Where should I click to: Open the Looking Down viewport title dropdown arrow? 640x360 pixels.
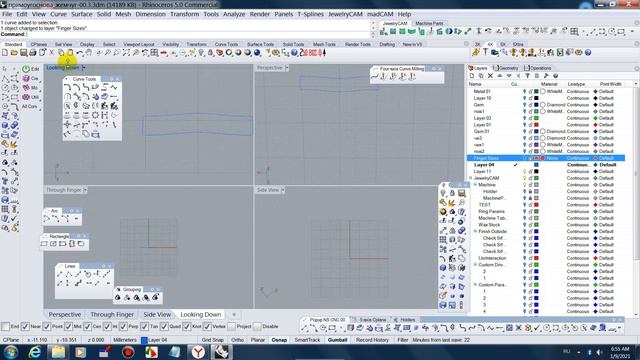84,67
